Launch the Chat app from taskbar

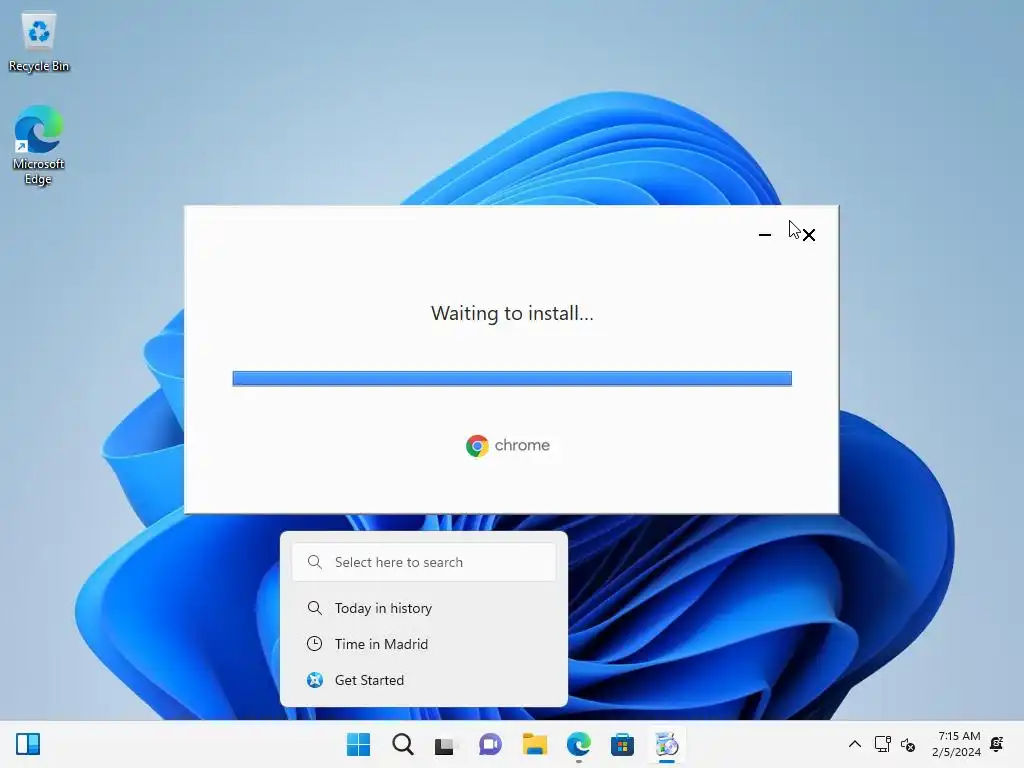click(x=490, y=744)
